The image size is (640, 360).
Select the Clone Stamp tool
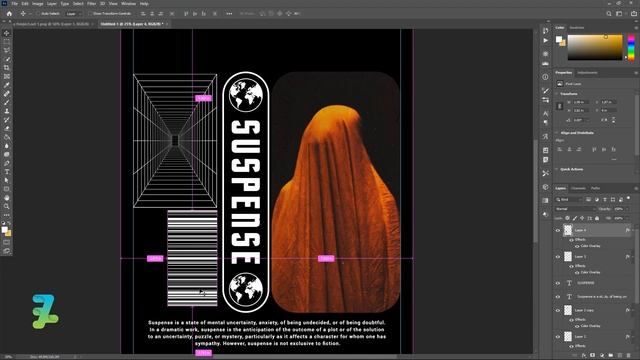[7, 111]
